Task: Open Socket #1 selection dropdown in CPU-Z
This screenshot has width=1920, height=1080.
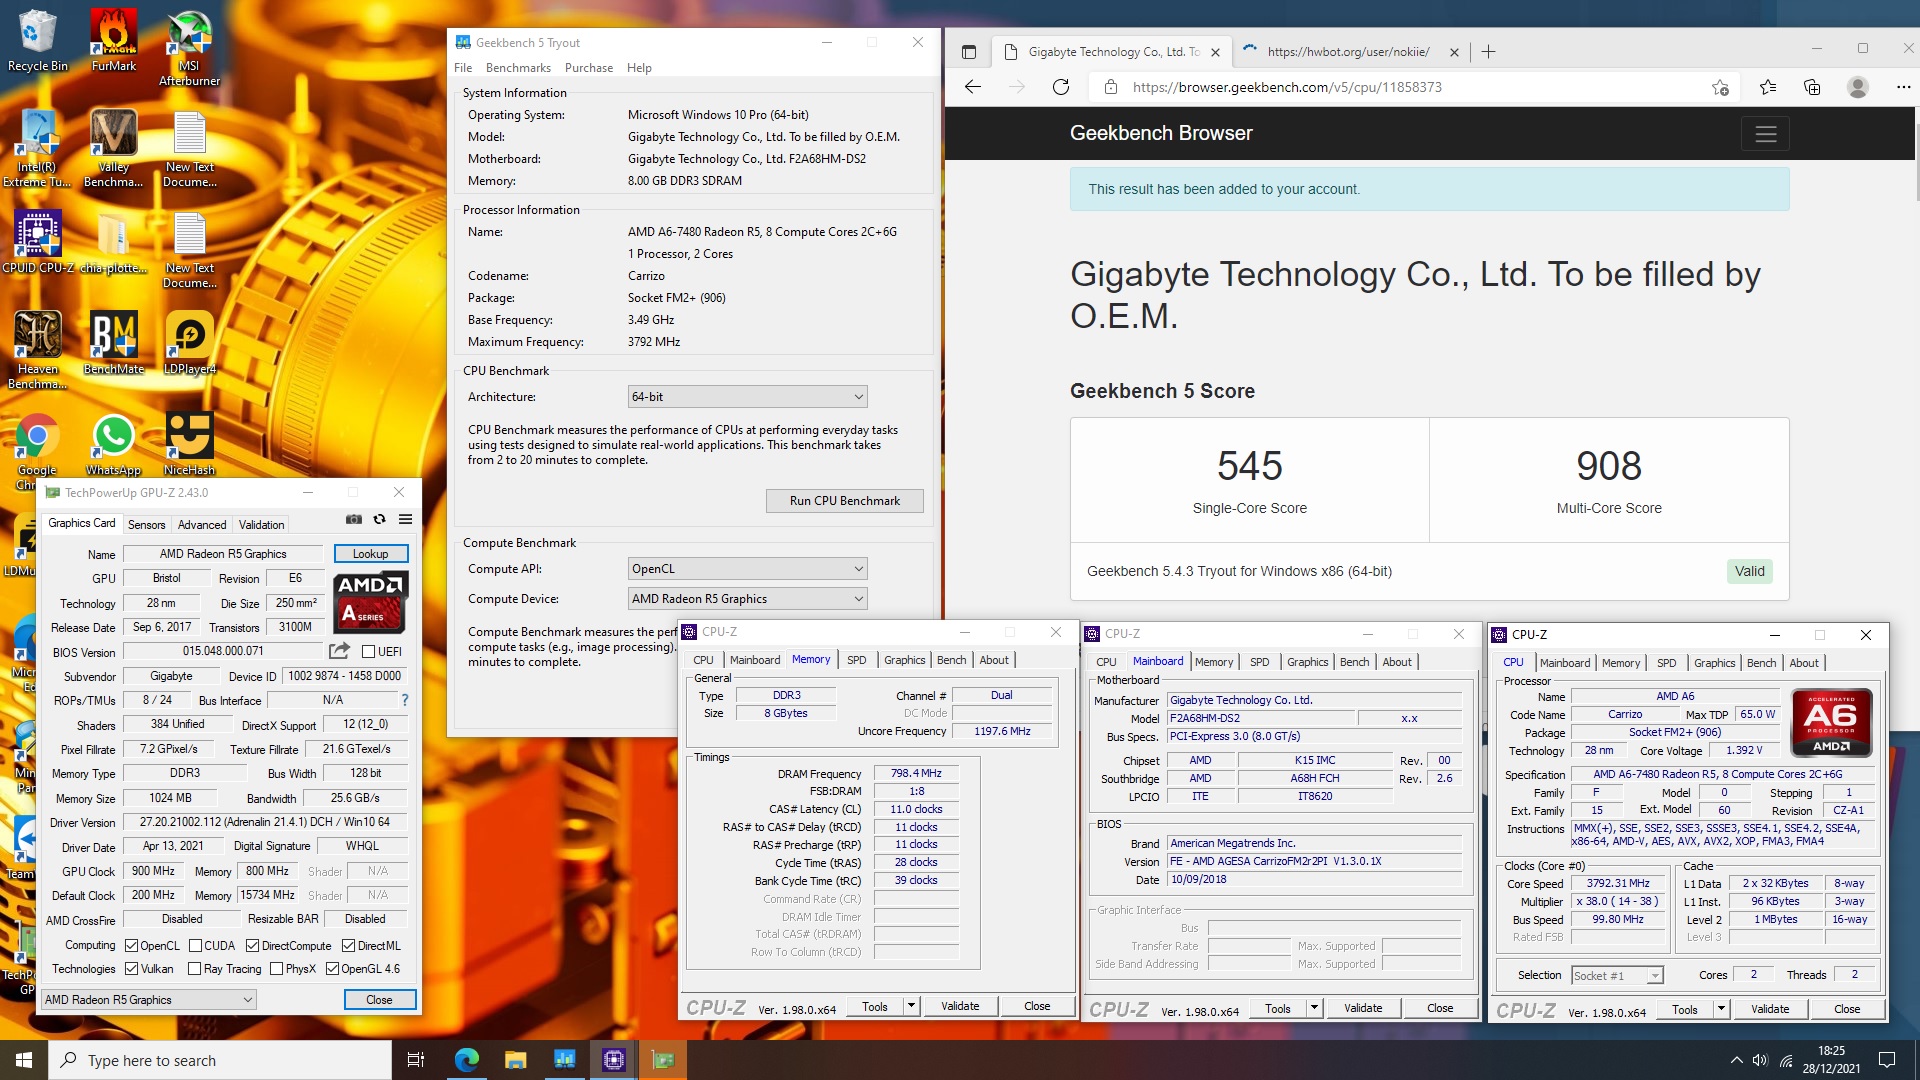Action: [1616, 975]
